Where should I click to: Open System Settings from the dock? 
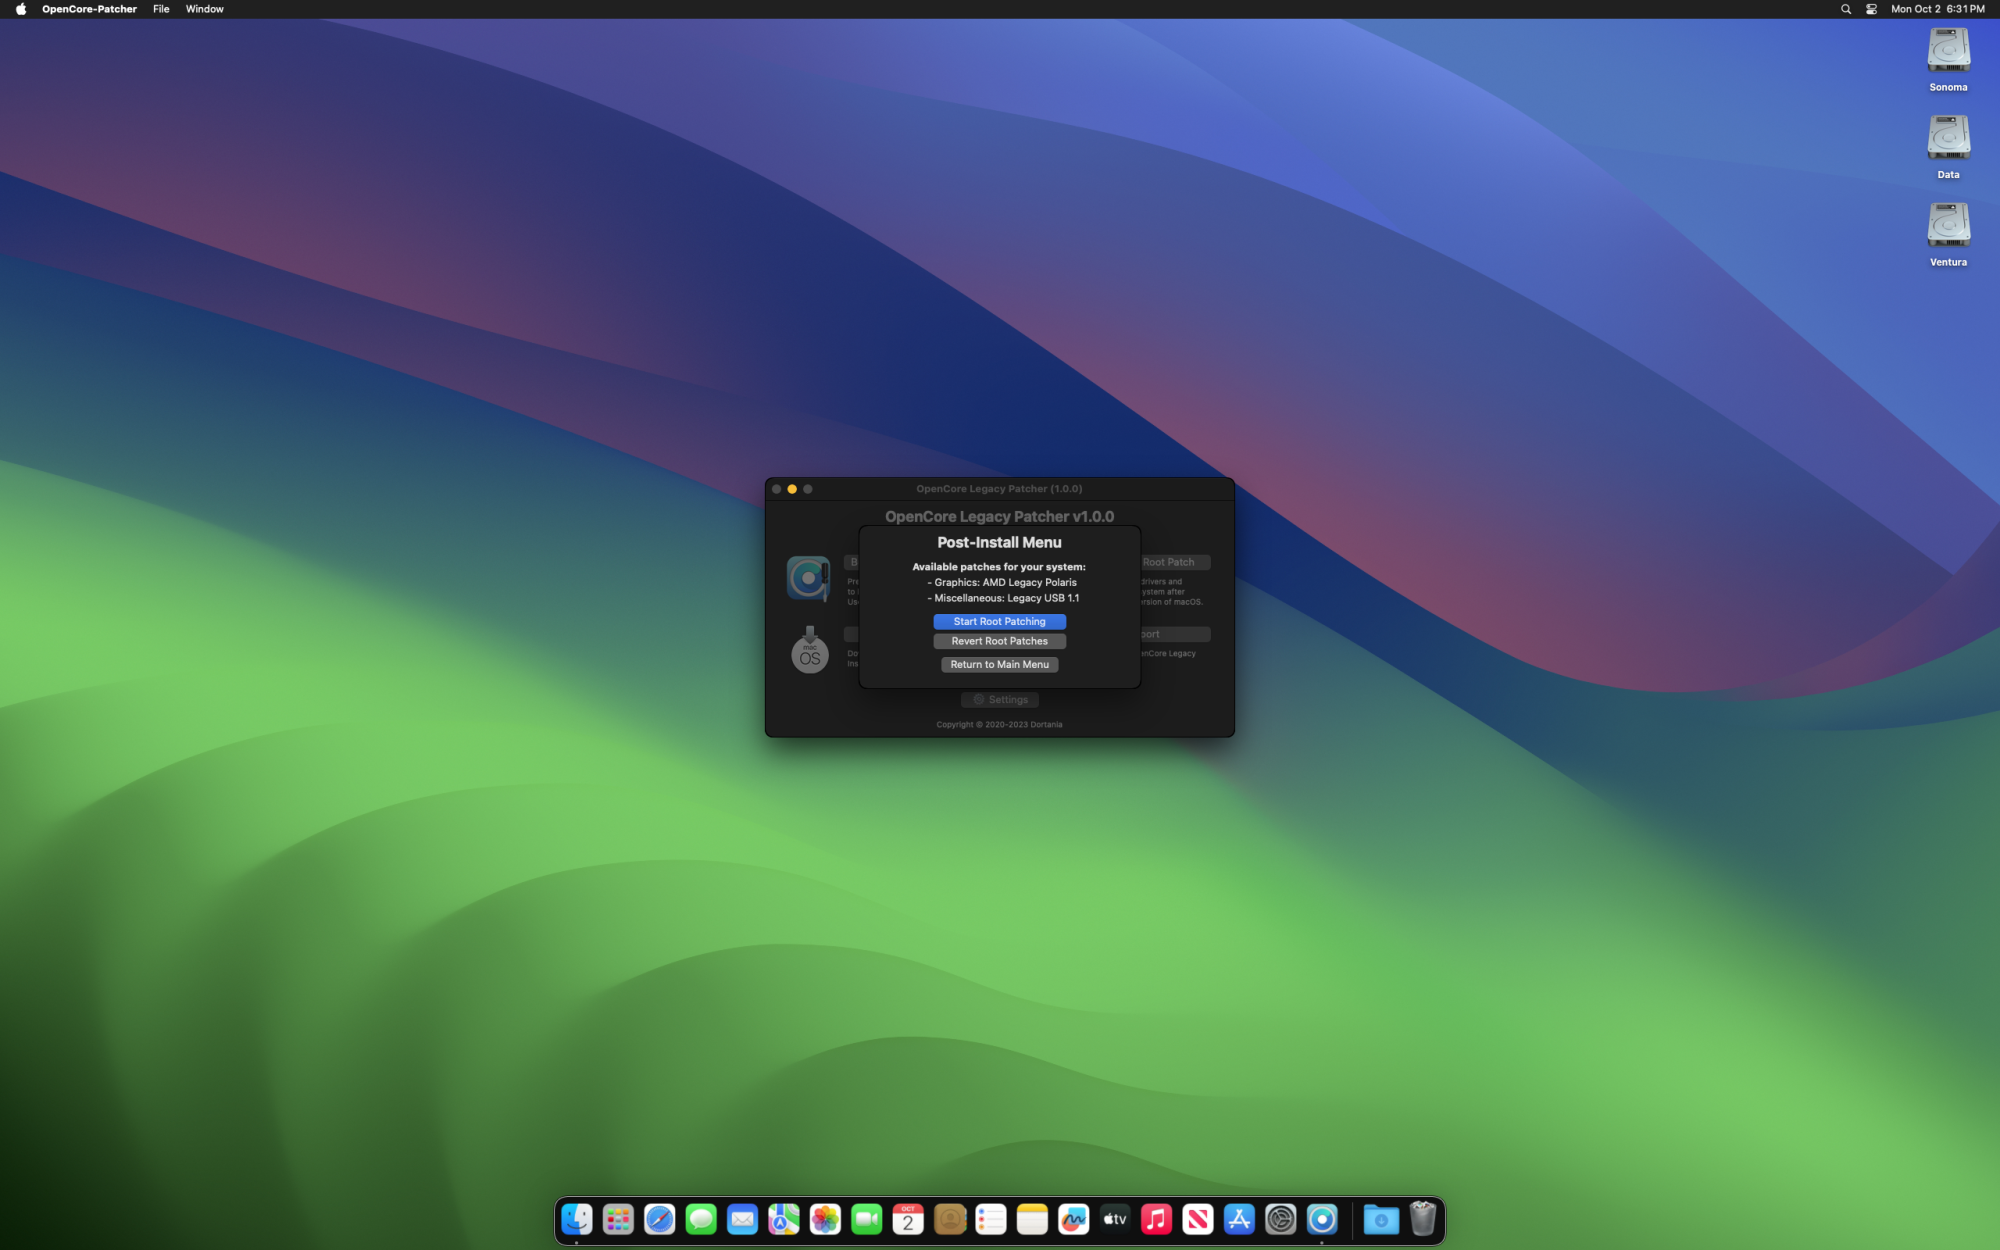click(x=1280, y=1219)
